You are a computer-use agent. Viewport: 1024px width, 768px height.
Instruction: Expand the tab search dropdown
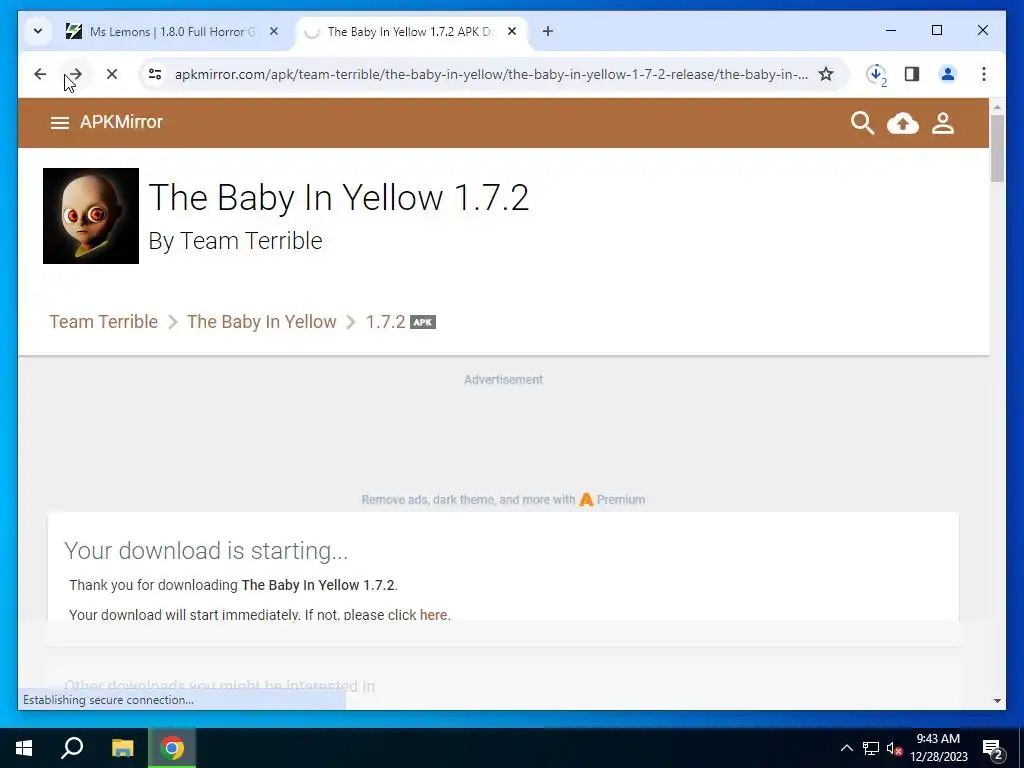(x=38, y=31)
